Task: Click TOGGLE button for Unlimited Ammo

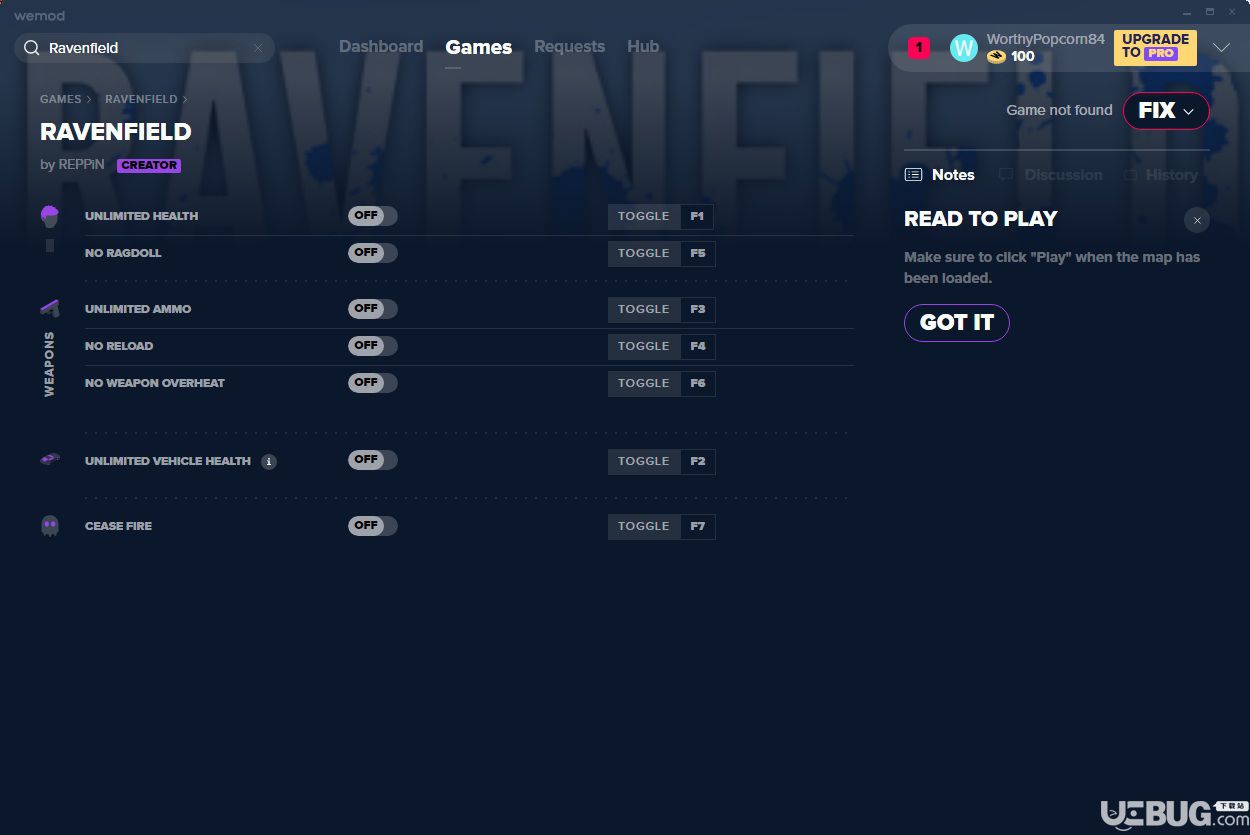Action: click(x=644, y=310)
